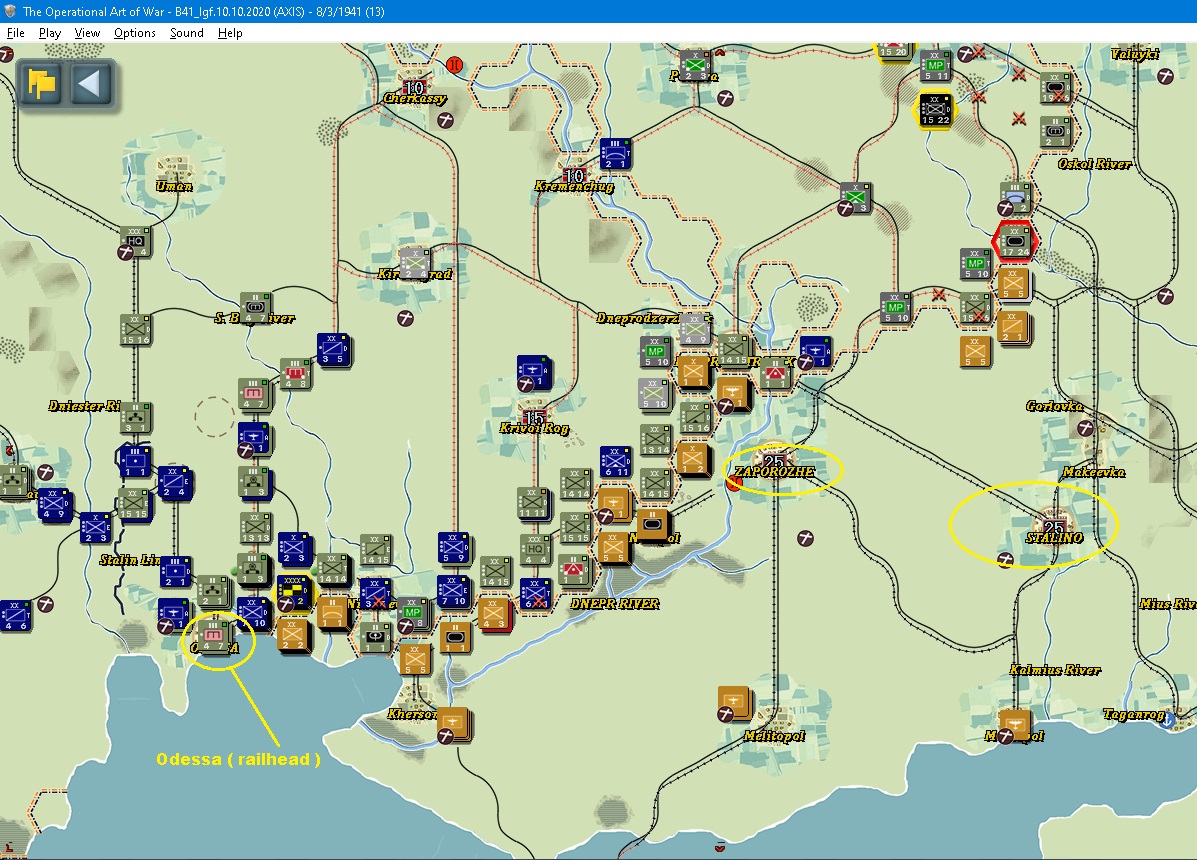Click the Cherkassy 10-point objective
This screenshot has height=860, width=1197.
click(415, 88)
